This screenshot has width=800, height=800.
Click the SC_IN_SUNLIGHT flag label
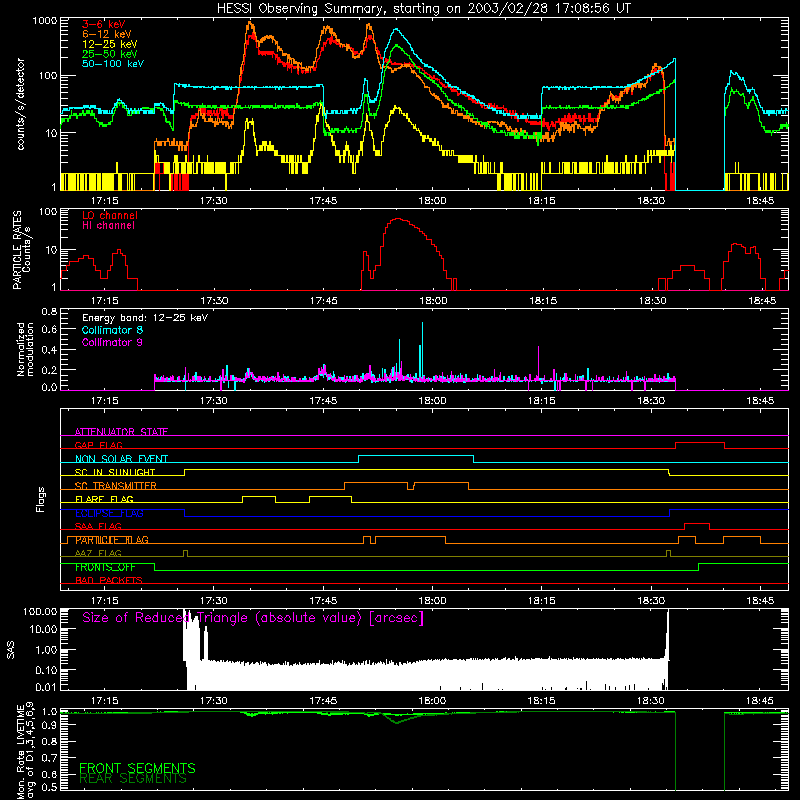coord(115,472)
